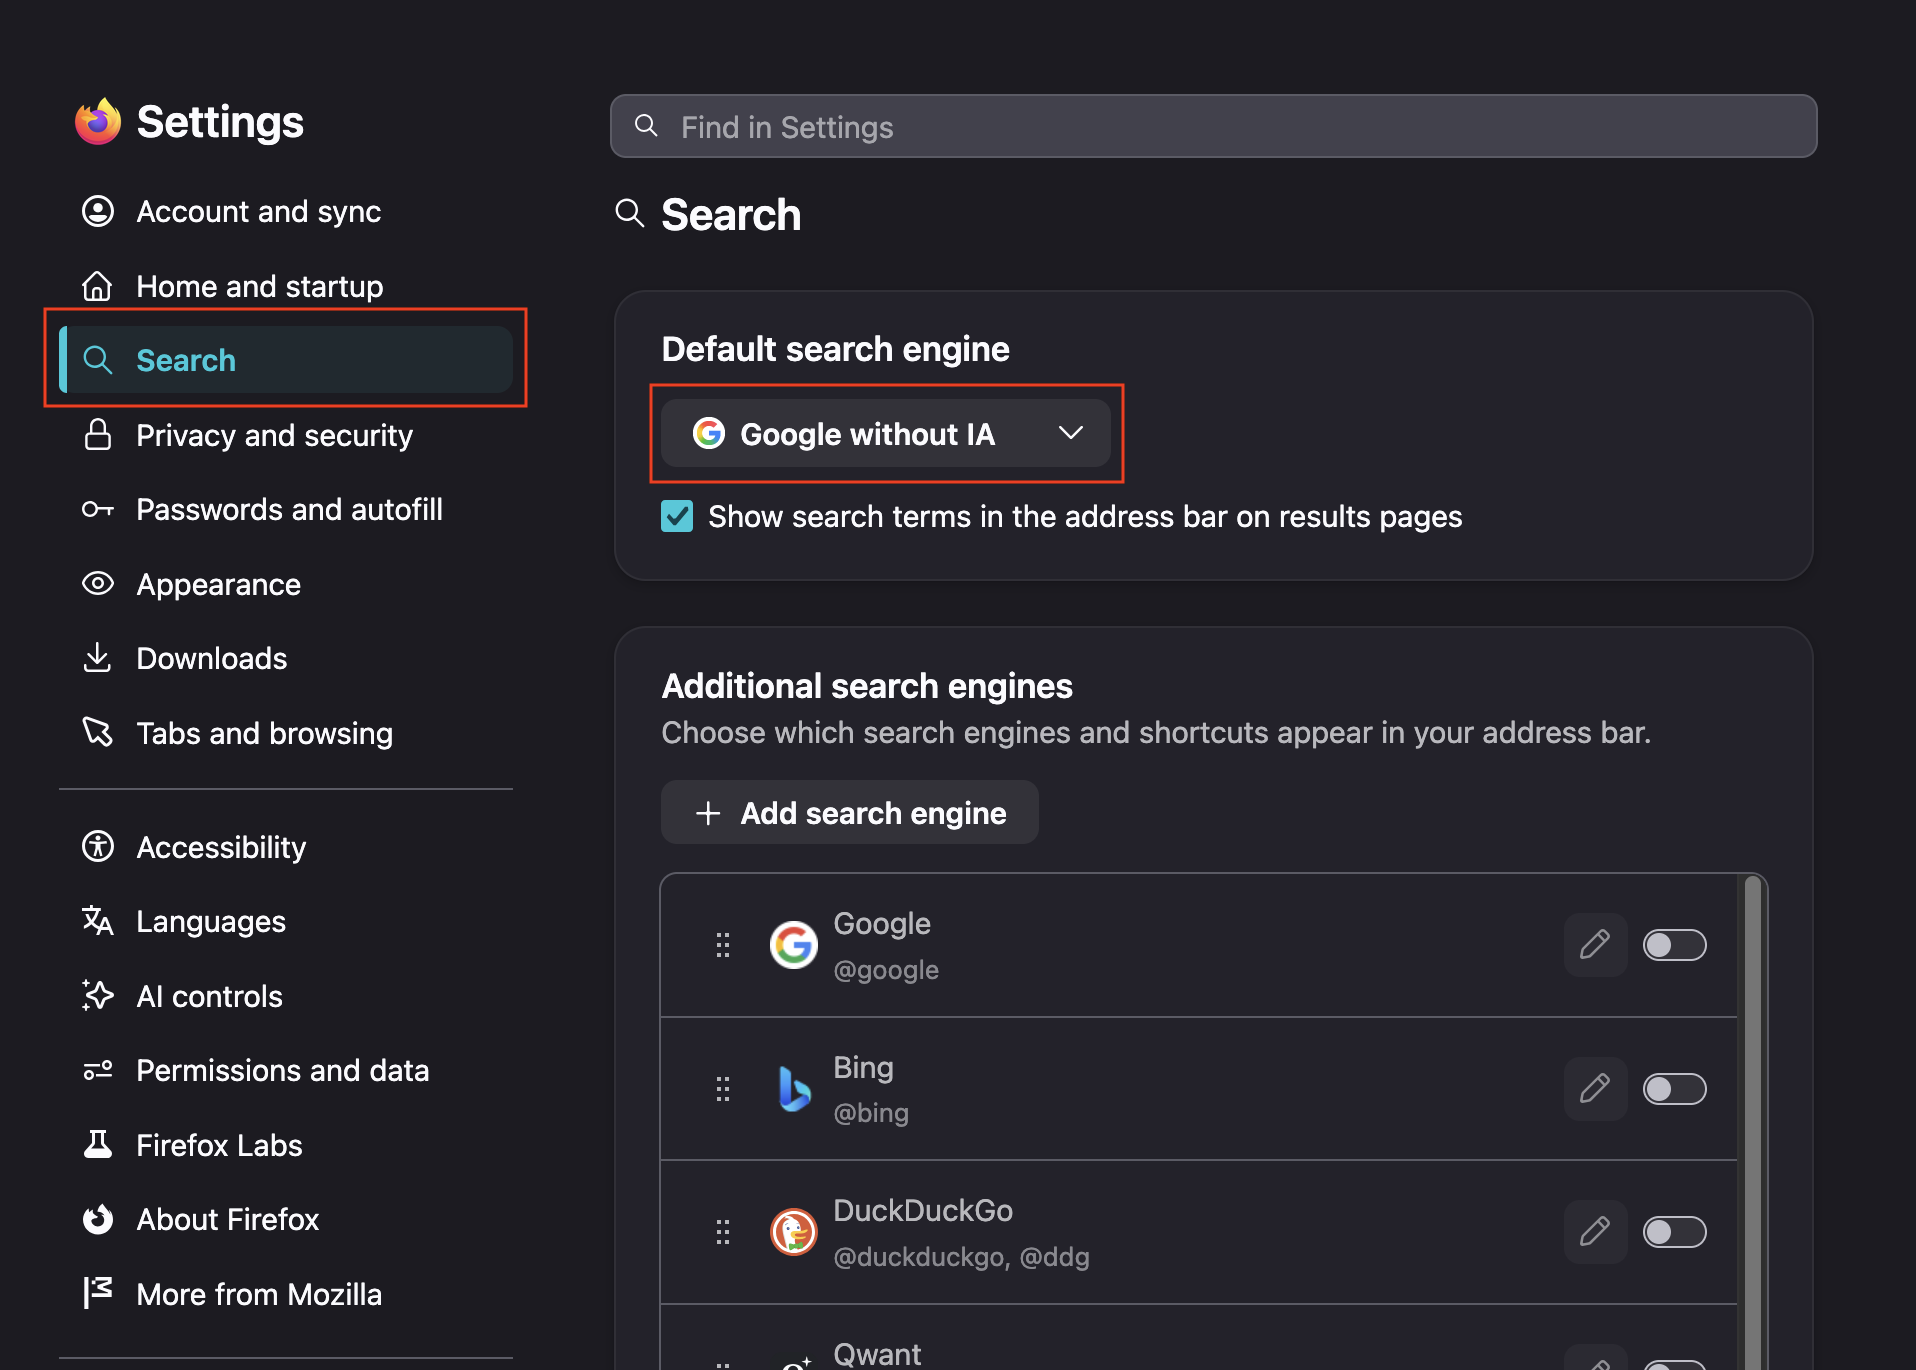Click inside the Find in Settings field
Screen dimensions: 1916x1370
coord(1213,127)
